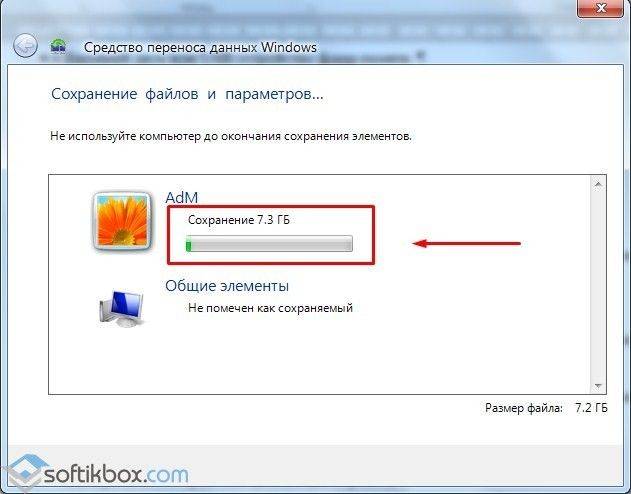631x494 pixels.
Task: Click the green saving progress bar
Action: pos(269,244)
